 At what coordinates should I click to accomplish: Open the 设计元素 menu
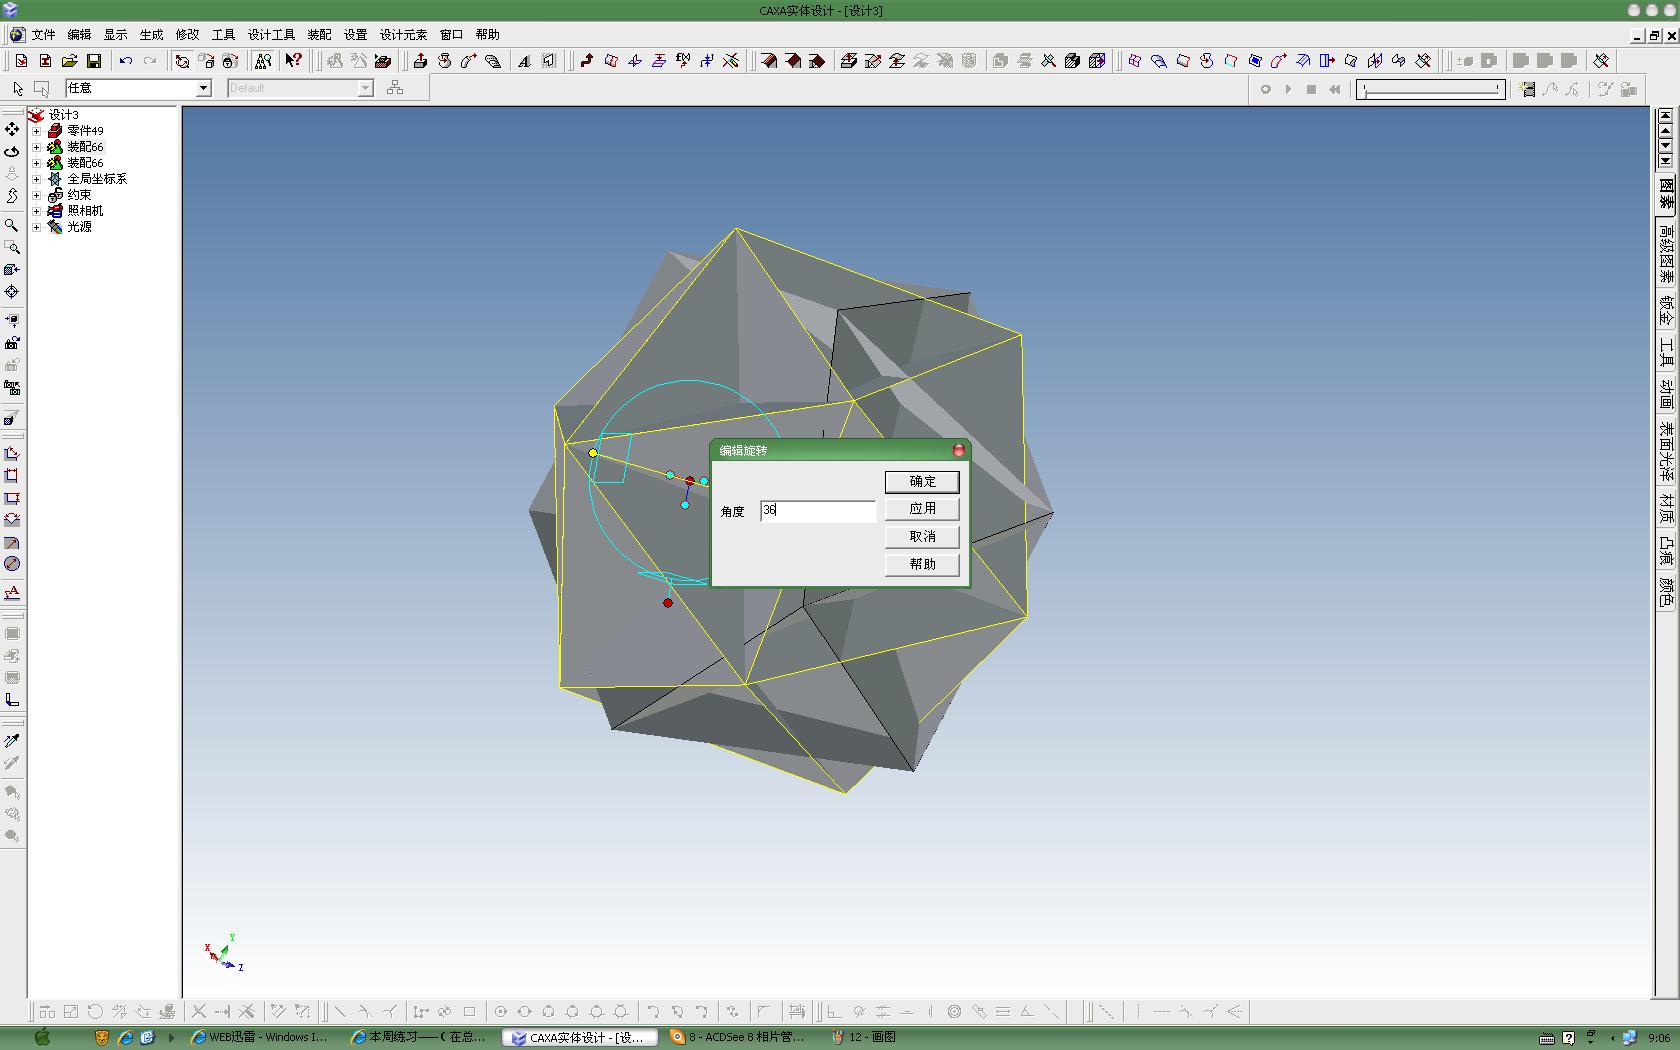click(403, 35)
